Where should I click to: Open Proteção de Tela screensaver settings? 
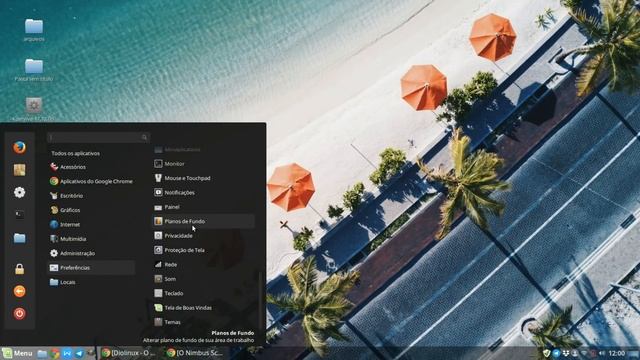tap(204, 250)
